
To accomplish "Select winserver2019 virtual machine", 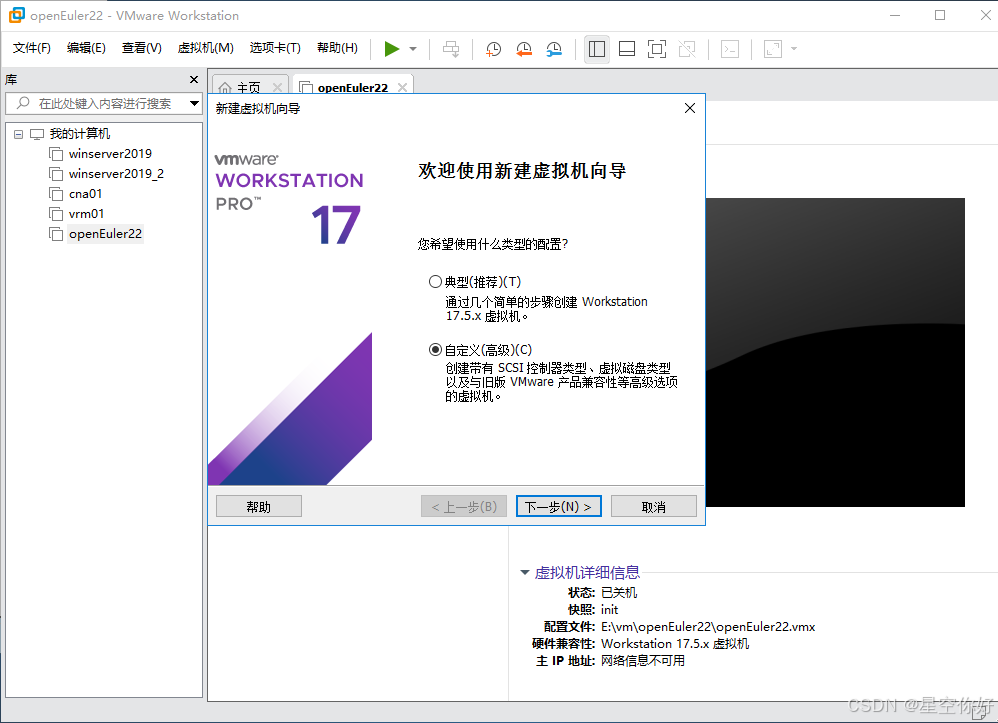I will pyautogui.click(x=110, y=153).
